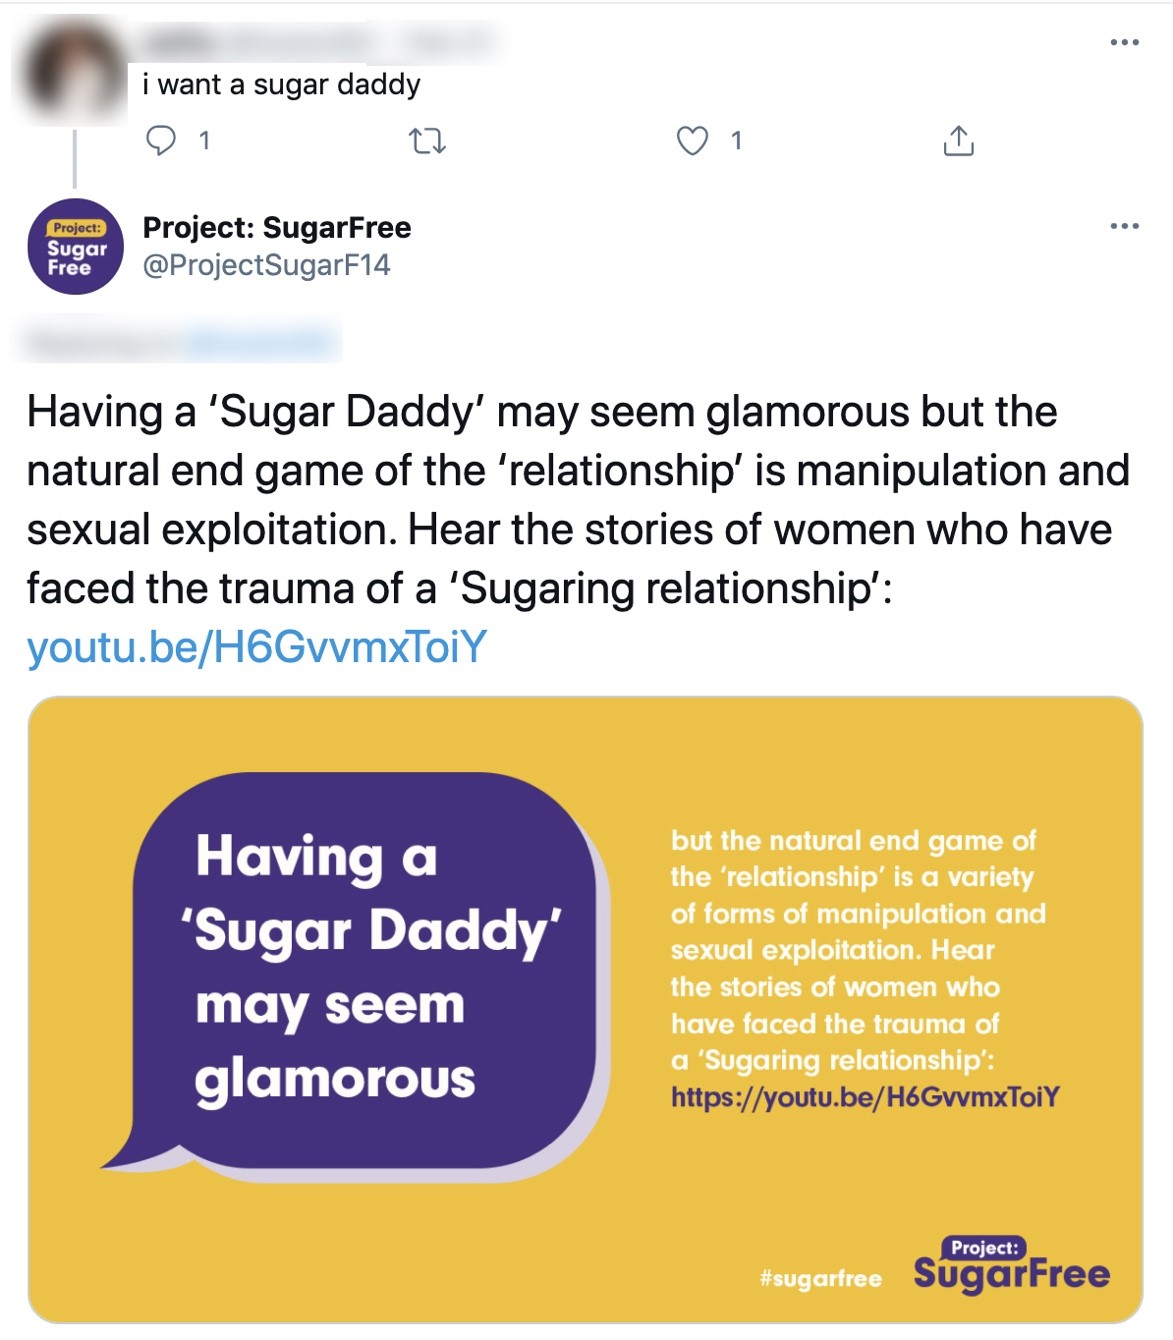Open the top tweet's more options menu

click(1124, 43)
